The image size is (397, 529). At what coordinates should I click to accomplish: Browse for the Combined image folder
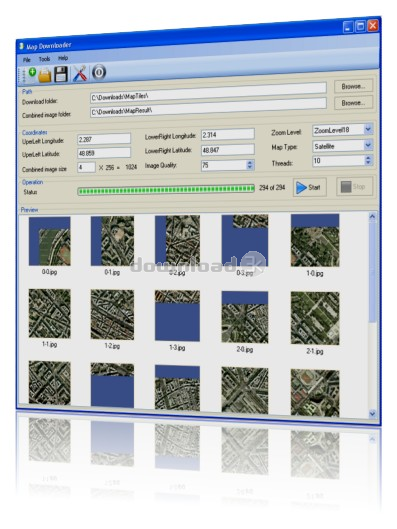[x=353, y=103]
